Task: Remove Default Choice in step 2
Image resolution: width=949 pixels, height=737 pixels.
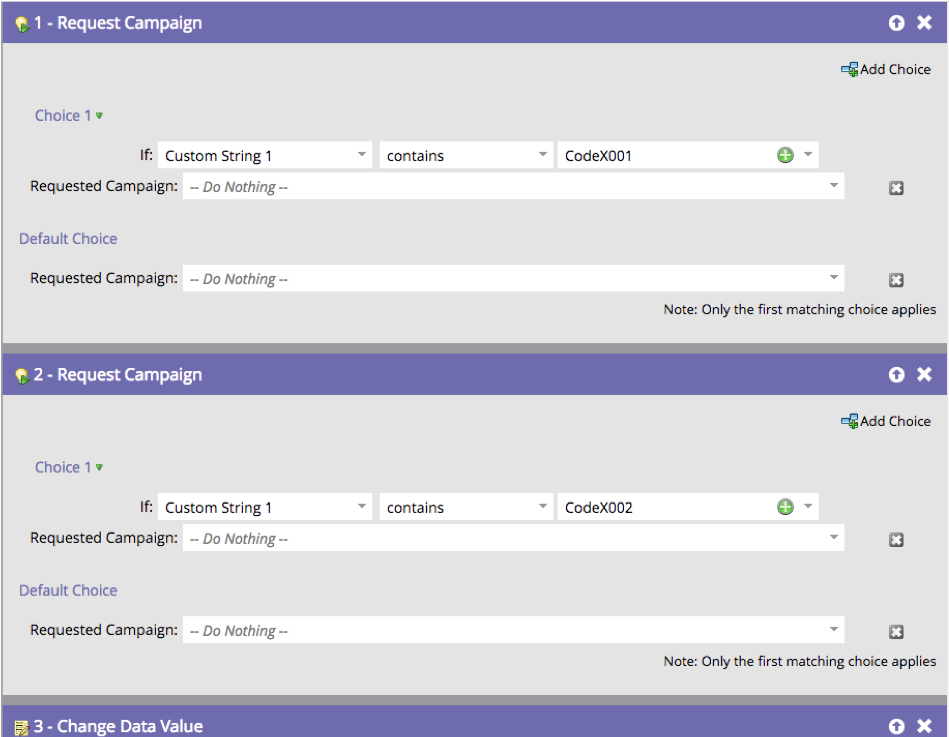Action: pos(896,632)
